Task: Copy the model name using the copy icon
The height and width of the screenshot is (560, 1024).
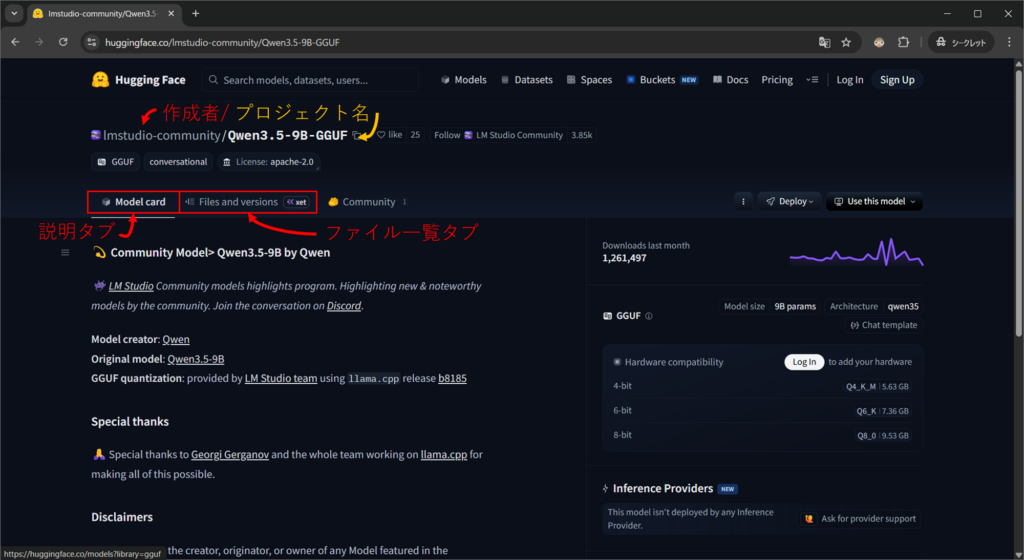Action: click(357, 135)
